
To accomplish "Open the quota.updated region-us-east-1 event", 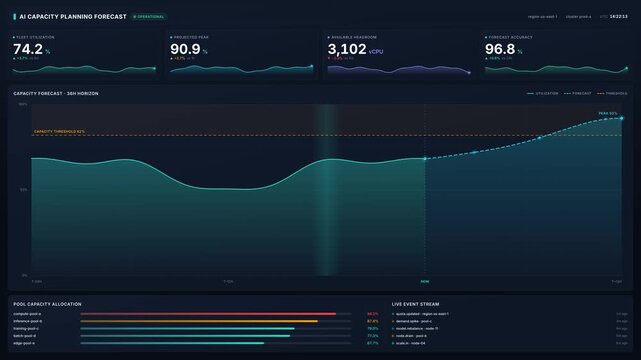I will [510, 314].
